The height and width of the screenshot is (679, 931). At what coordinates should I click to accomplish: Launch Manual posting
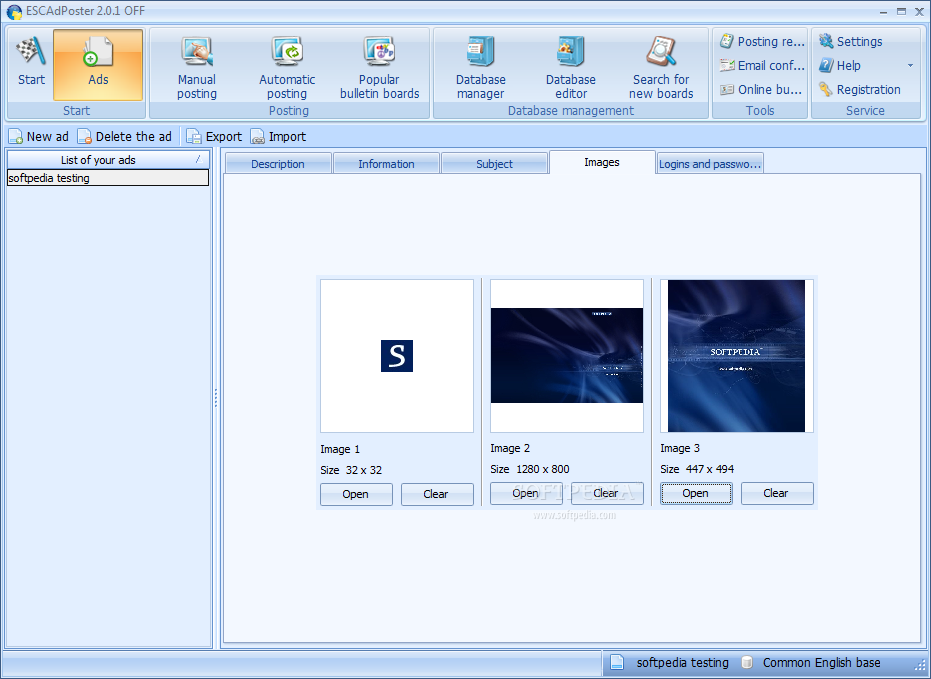pyautogui.click(x=197, y=67)
